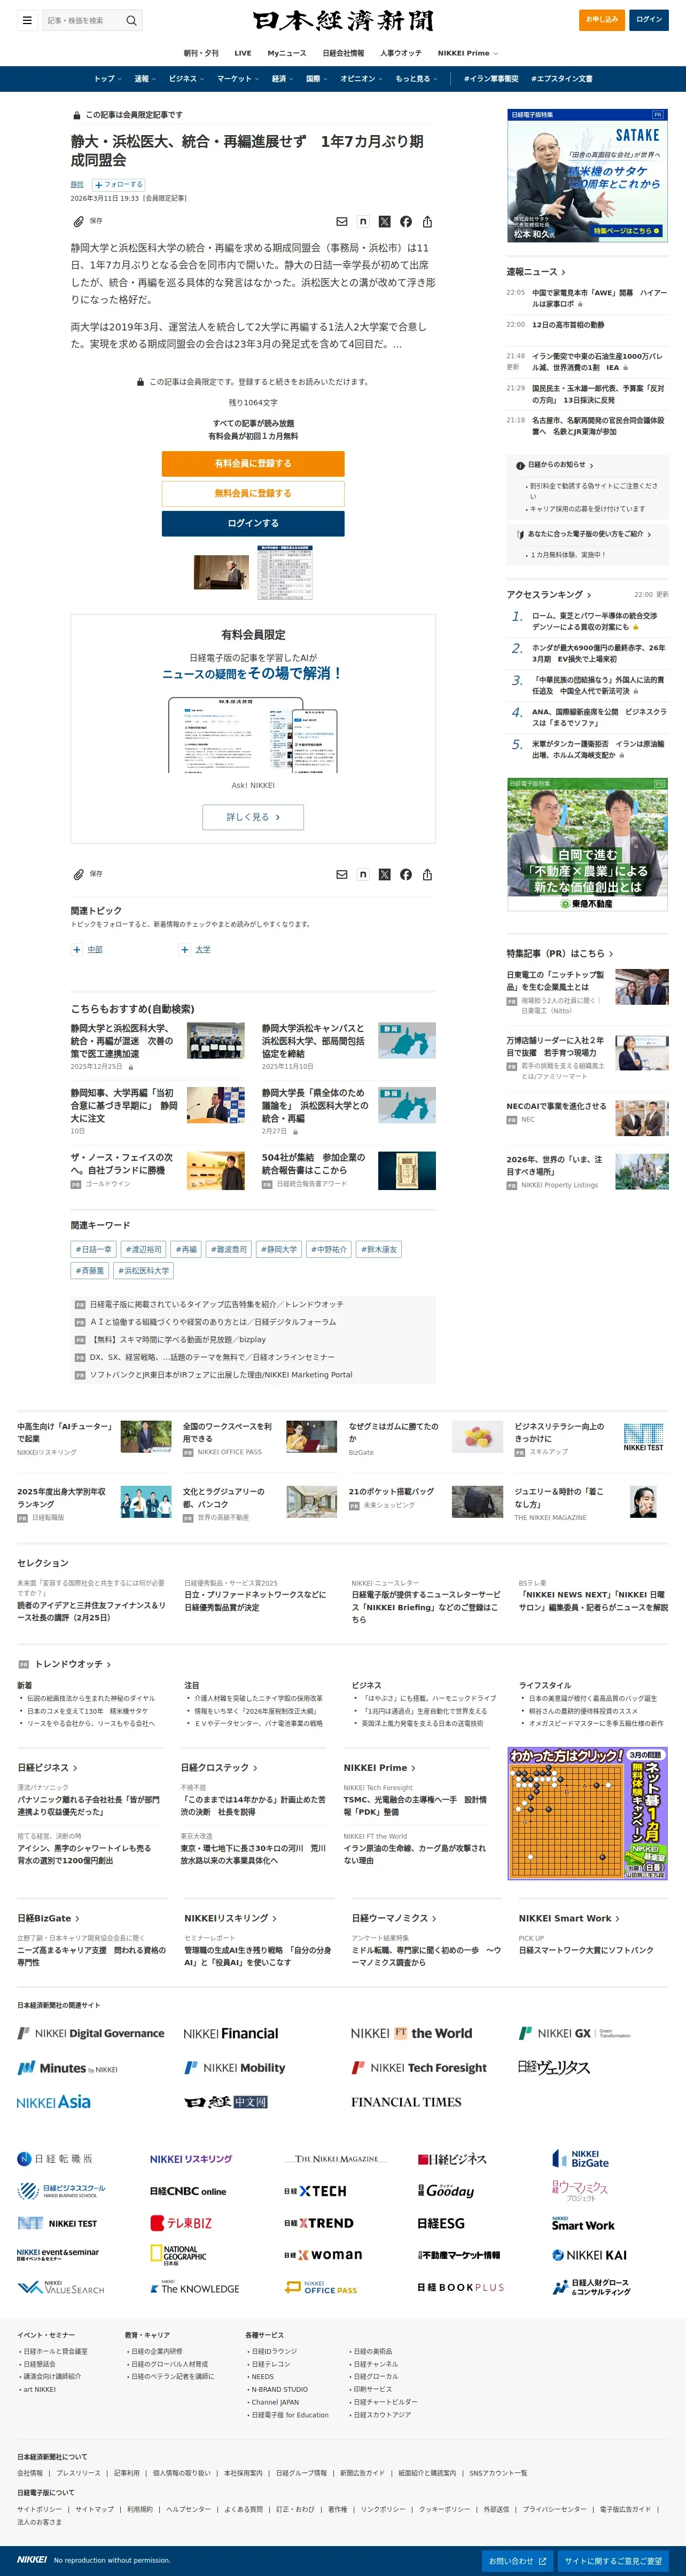The height and width of the screenshot is (2576, 686).
Task: Expand the 速報 navigation dropdown
Action: pos(145,79)
